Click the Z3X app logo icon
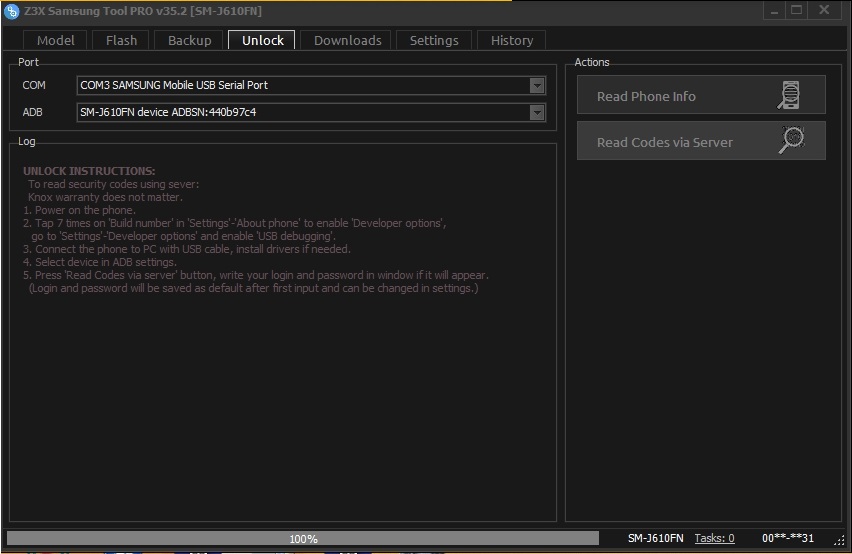This screenshot has width=852, height=554. pos(11,11)
